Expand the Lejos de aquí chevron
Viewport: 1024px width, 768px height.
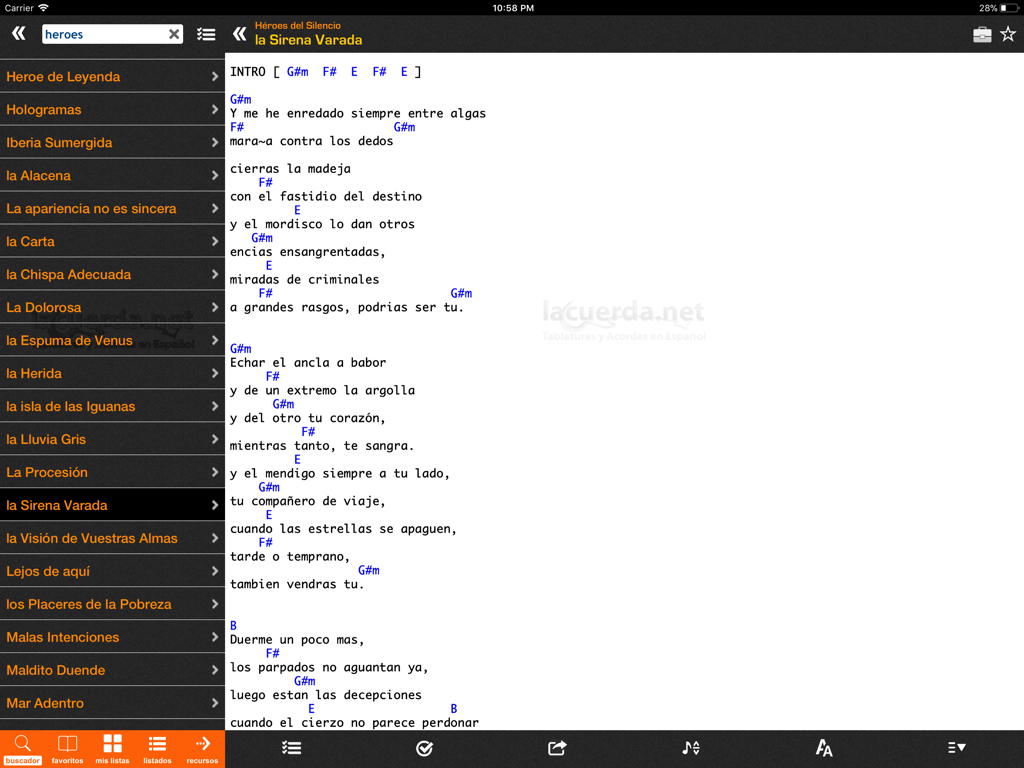(215, 571)
